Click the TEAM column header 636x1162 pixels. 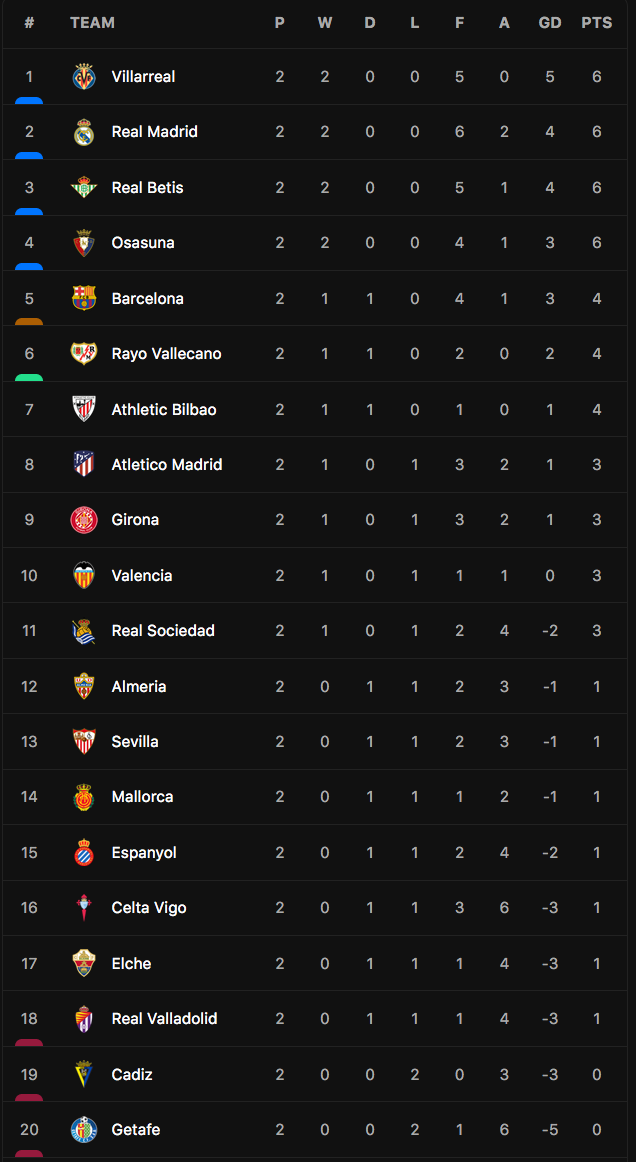click(93, 23)
